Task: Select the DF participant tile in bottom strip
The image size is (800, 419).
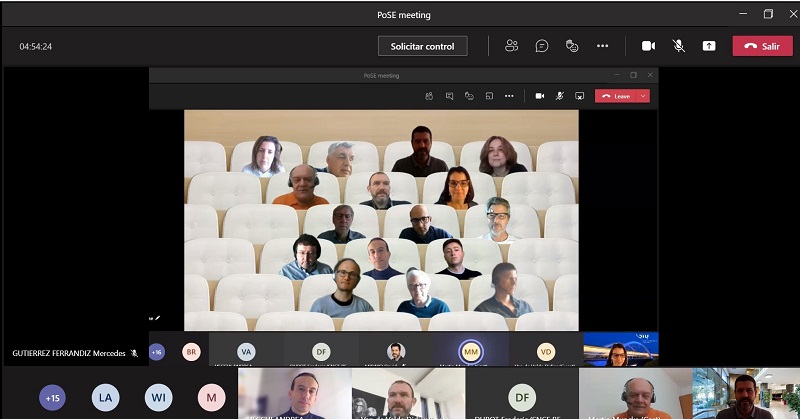Action: click(x=521, y=396)
